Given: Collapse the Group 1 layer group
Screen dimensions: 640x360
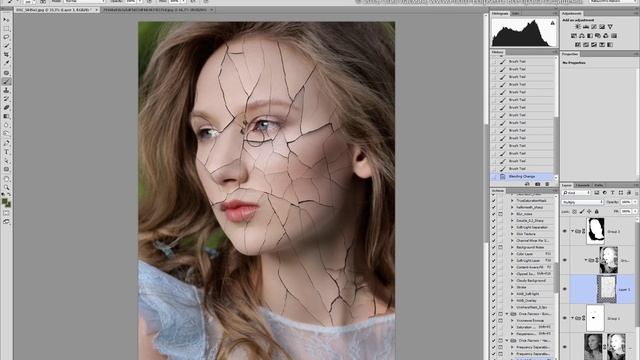Looking at the screenshot, I should (x=572, y=318).
